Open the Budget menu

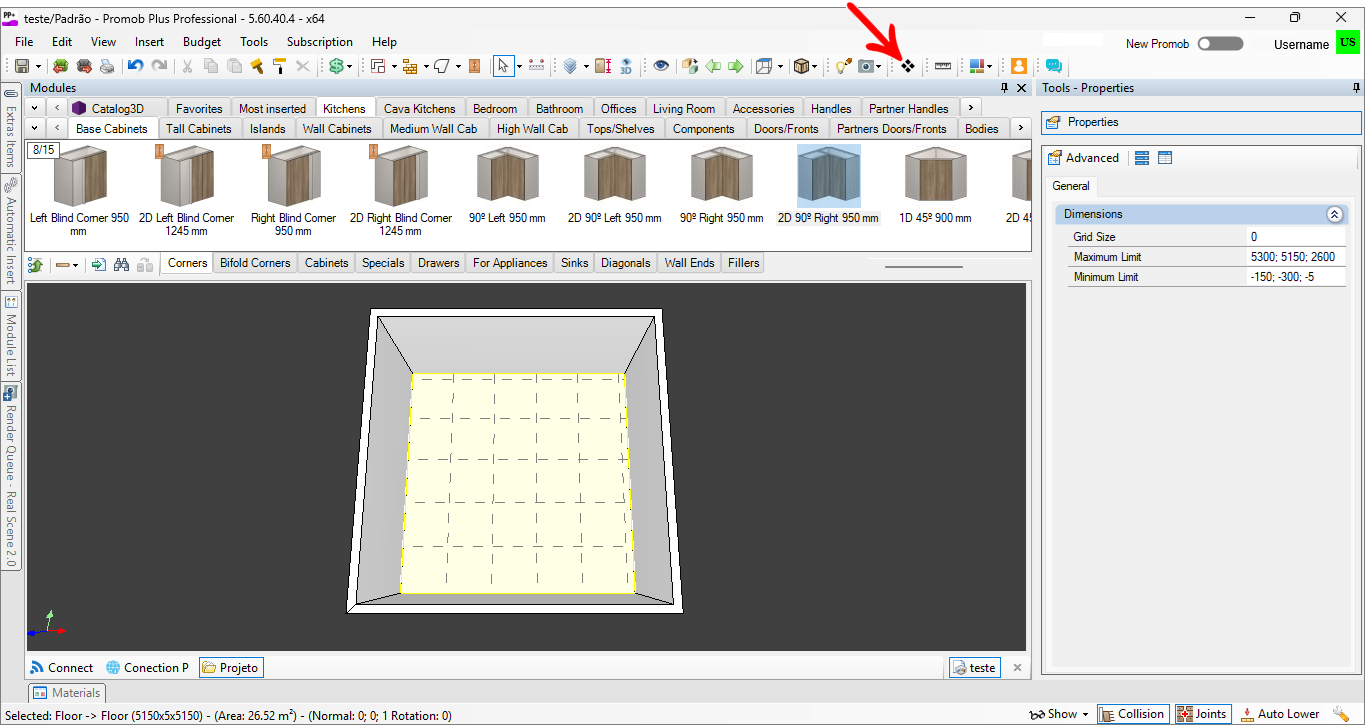(x=202, y=42)
